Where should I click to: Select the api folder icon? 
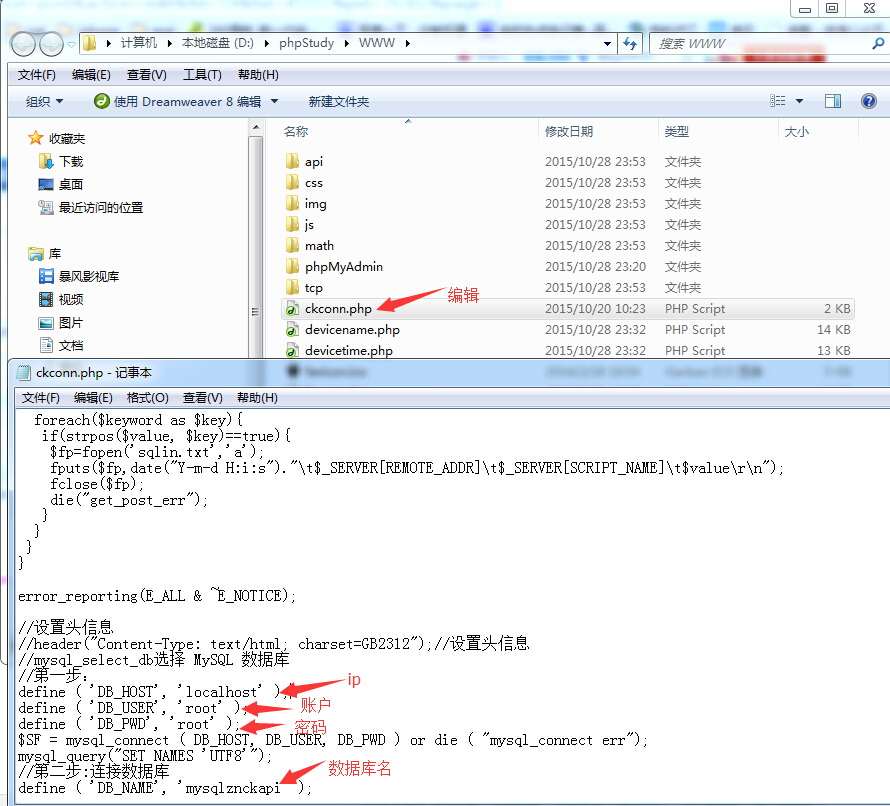(x=292, y=161)
